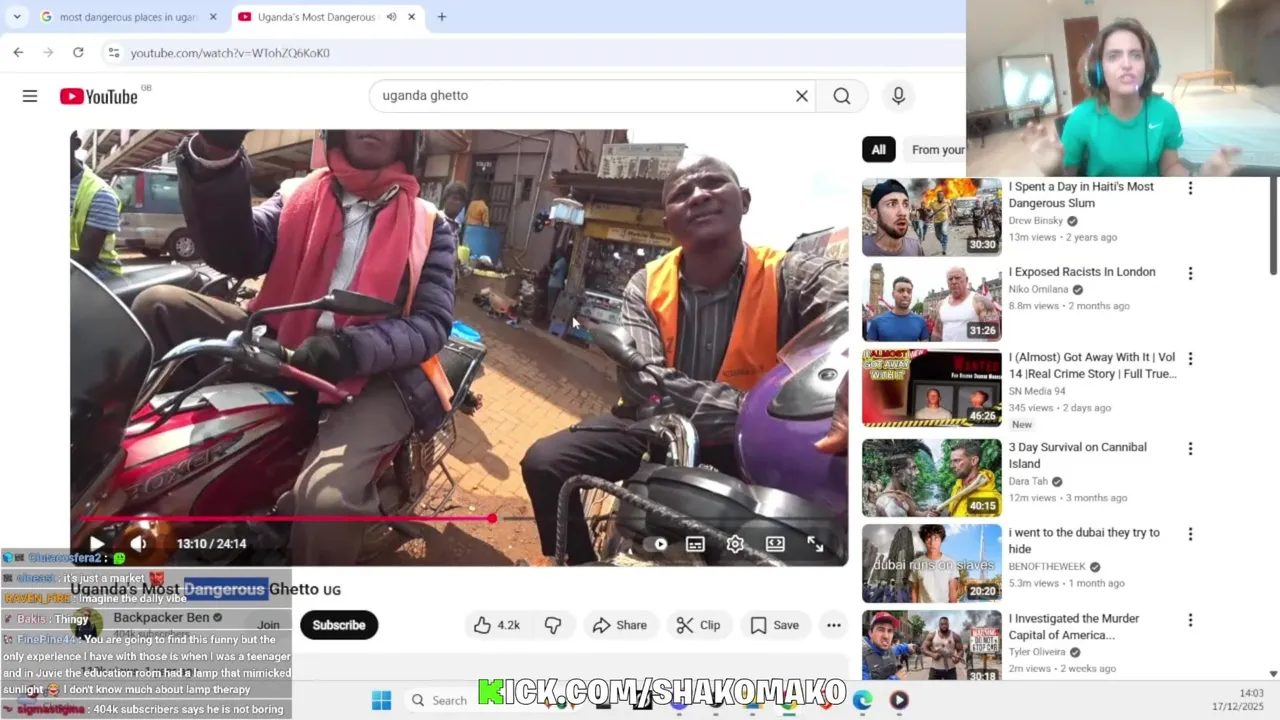
Task: Dislike the video
Action: [553, 625]
